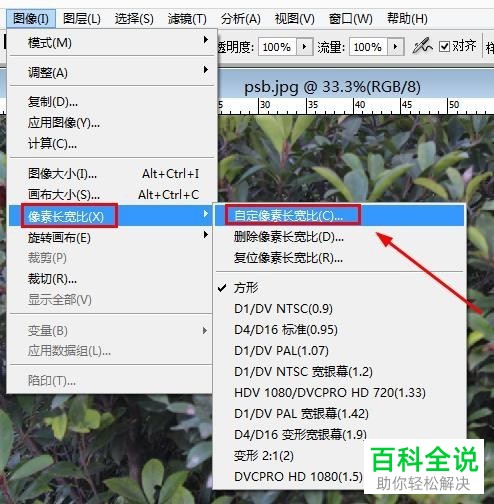Select D1/DV PAL(1.07) ratio
Viewport: 494px width, 504px height.
339,351
